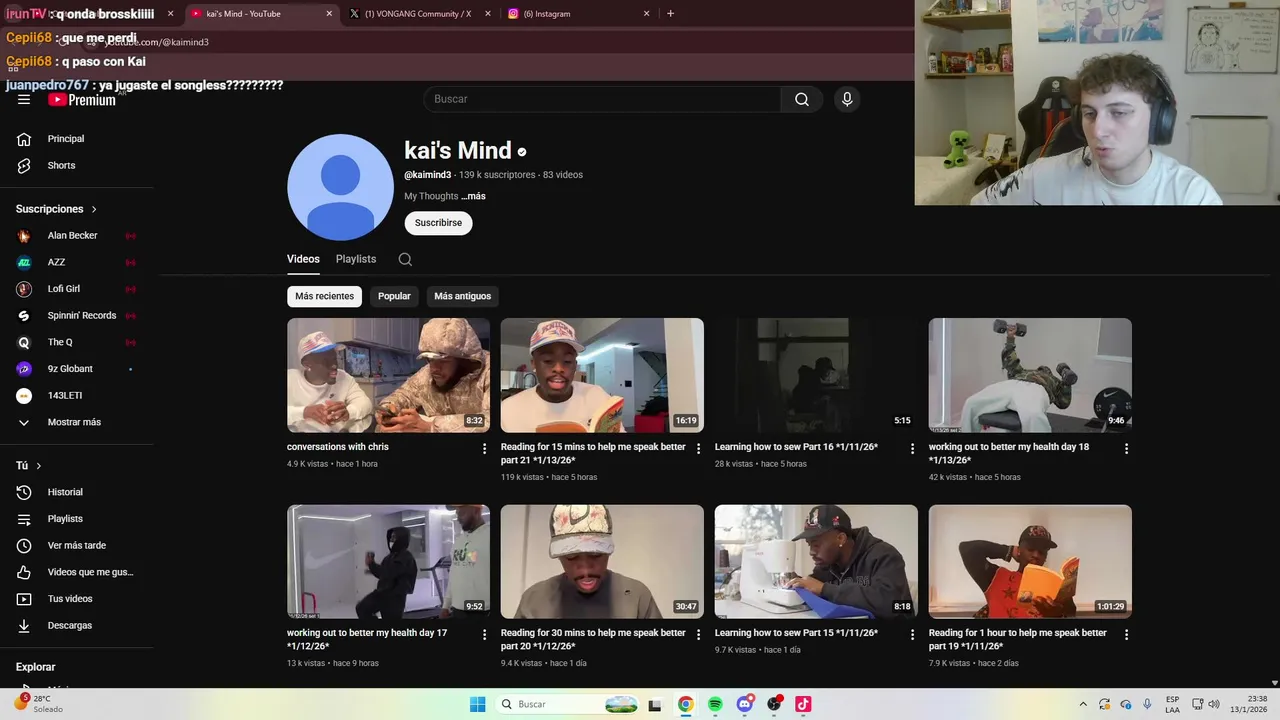Click the Principal home icon
The image size is (1280, 720).
coord(24,139)
